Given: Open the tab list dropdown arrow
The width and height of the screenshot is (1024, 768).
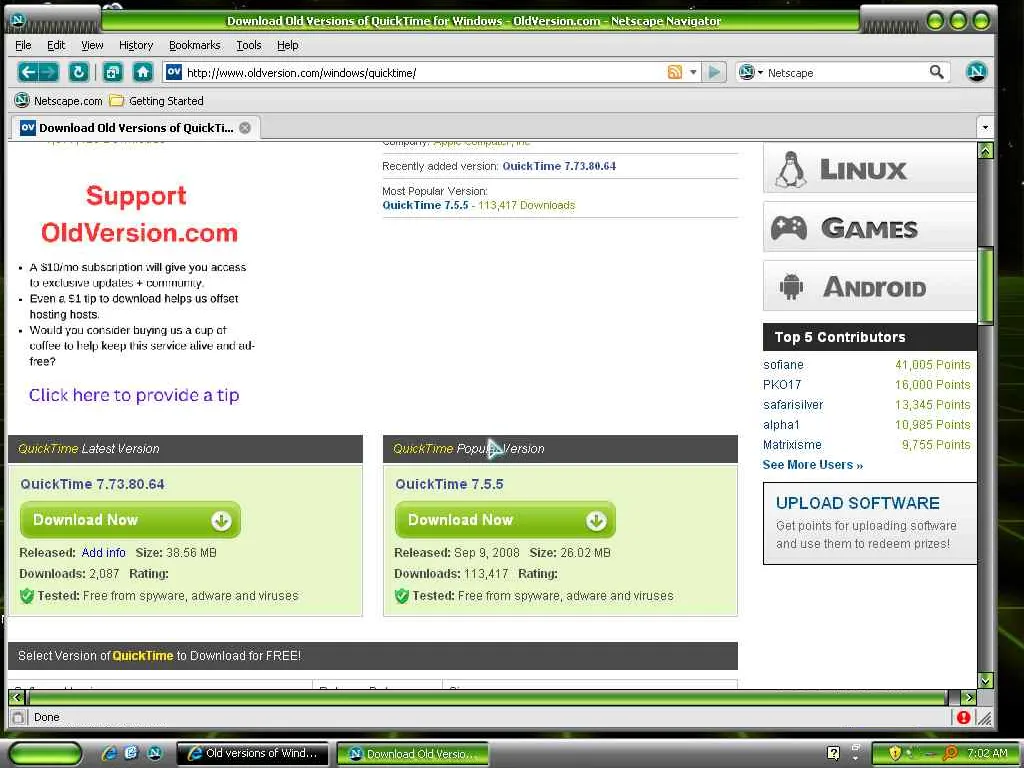Looking at the screenshot, I should click(985, 127).
